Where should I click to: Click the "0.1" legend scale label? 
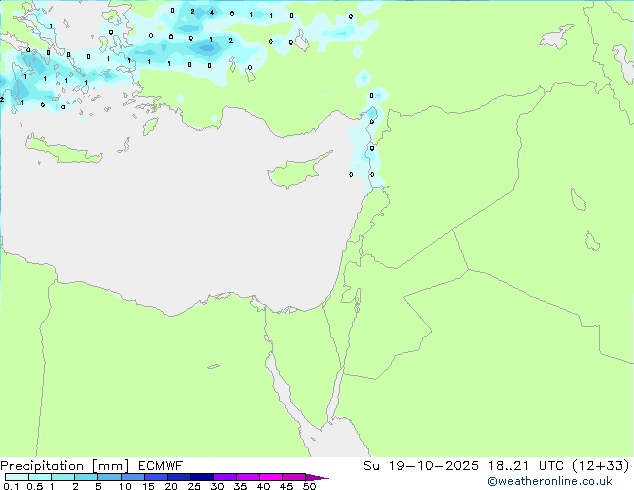coord(11,486)
